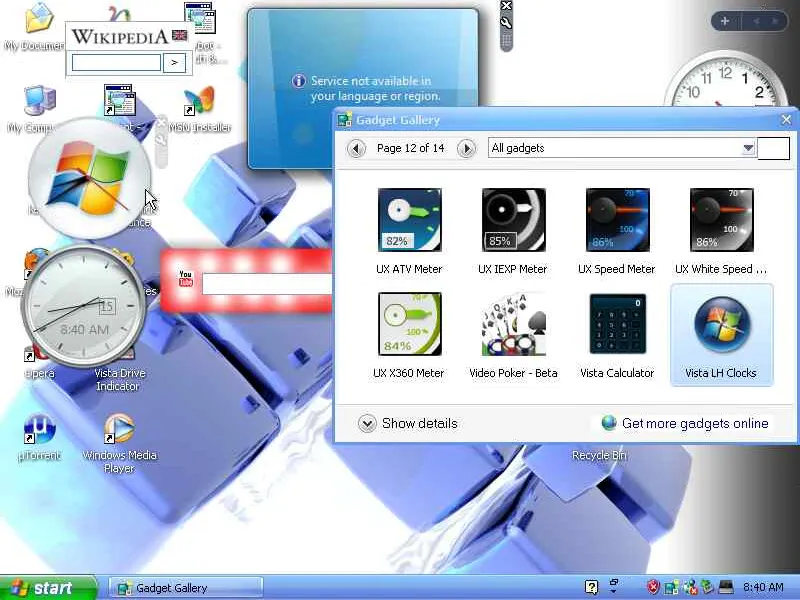The image size is (800, 600).
Task: Click the Wikipedia gadget go arrow button
Action: tap(174, 63)
